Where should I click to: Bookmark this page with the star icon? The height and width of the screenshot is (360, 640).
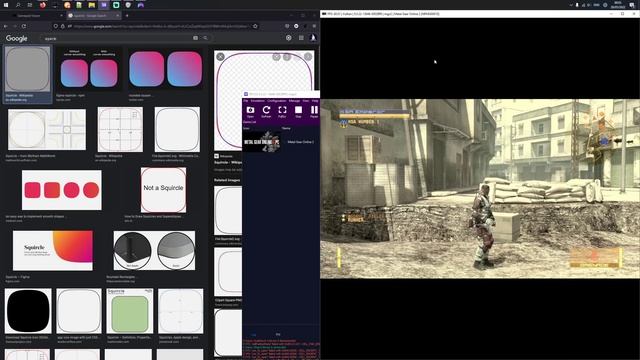pyautogui.click(x=255, y=26)
